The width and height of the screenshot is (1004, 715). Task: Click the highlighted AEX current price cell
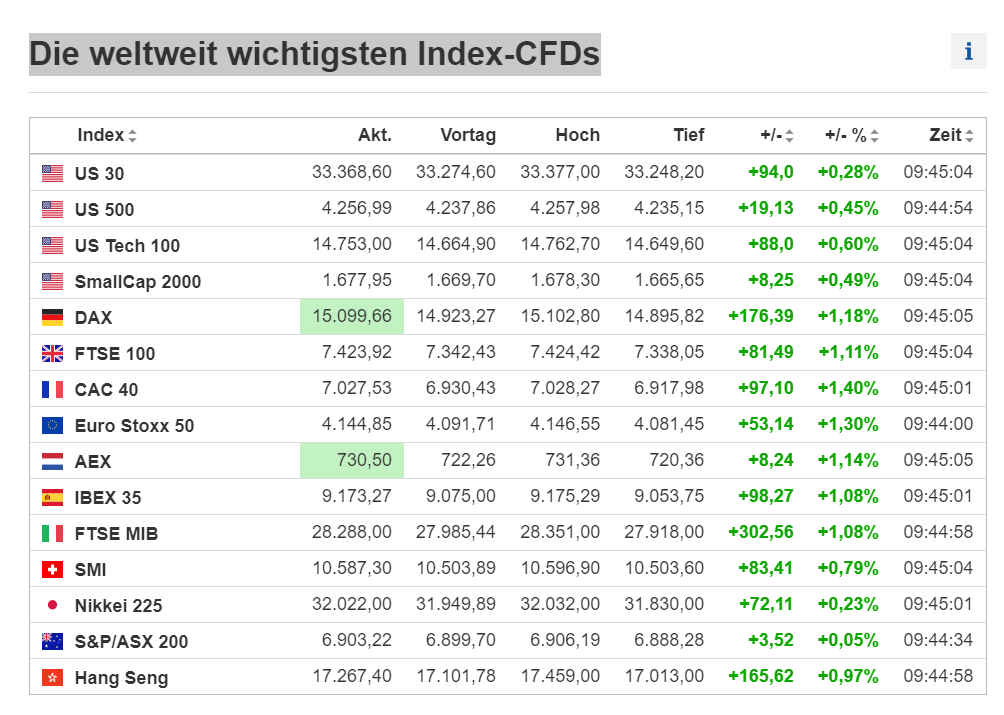pyautogui.click(x=352, y=460)
